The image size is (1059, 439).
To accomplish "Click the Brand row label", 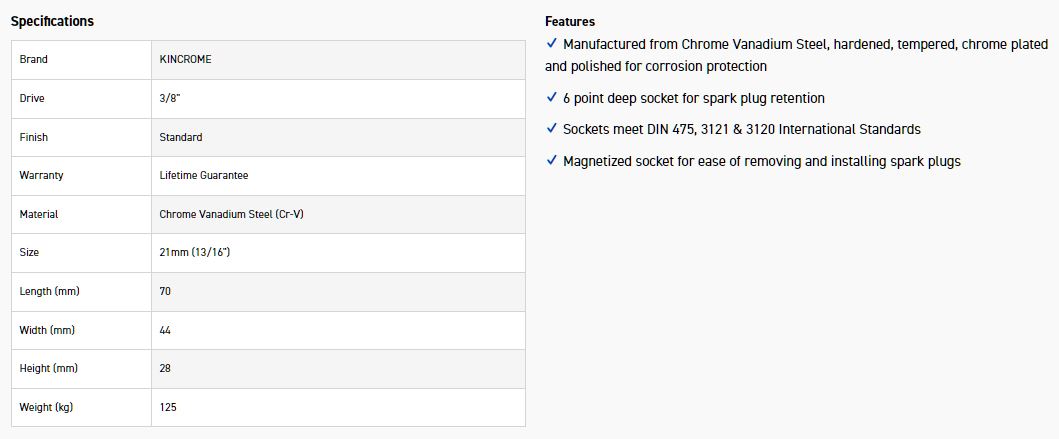I will click(x=34, y=60).
